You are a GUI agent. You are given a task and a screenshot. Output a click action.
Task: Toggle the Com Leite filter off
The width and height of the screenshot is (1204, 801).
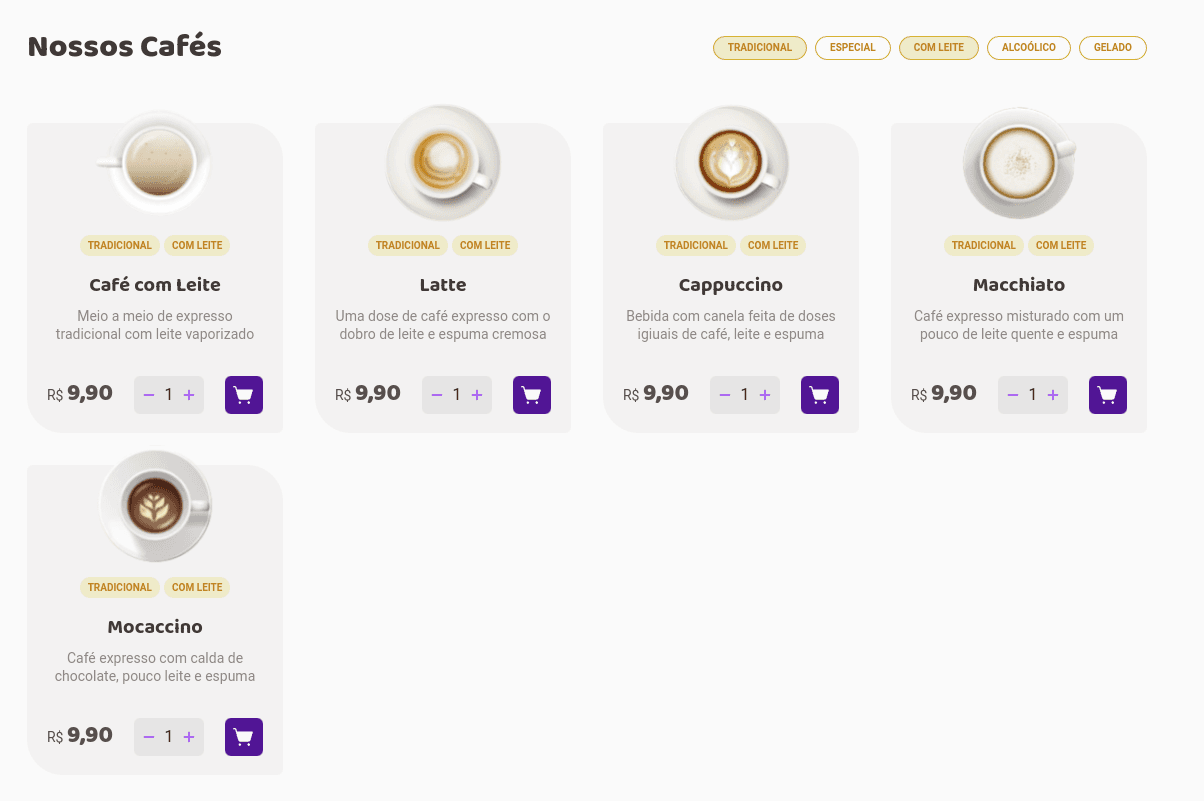[x=939, y=48]
